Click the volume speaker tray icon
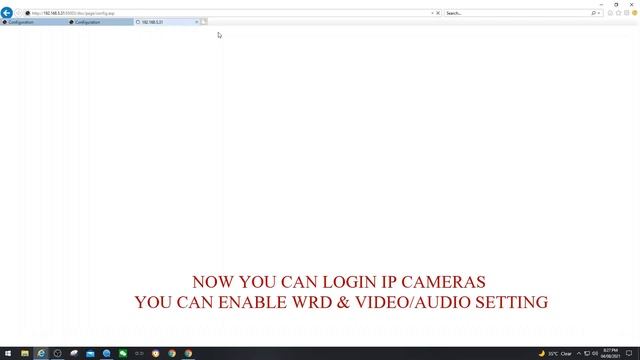This screenshot has width=640, height=360. (x=595, y=353)
